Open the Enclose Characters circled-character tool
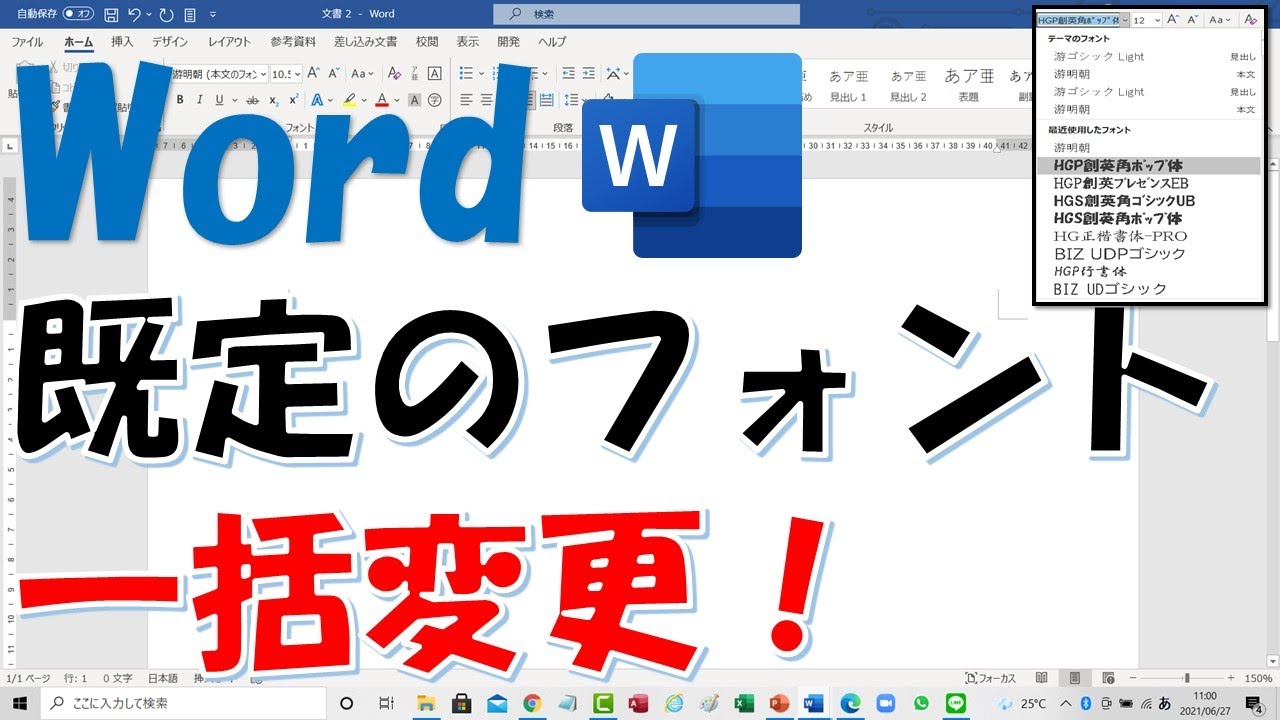The width and height of the screenshot is (1280, 720). point(435,100)
